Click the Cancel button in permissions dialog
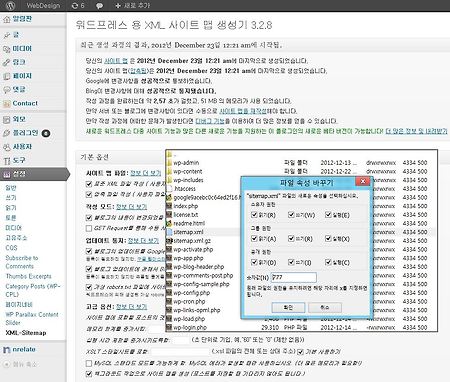The image size is (450, 382). tap(325, 307)
